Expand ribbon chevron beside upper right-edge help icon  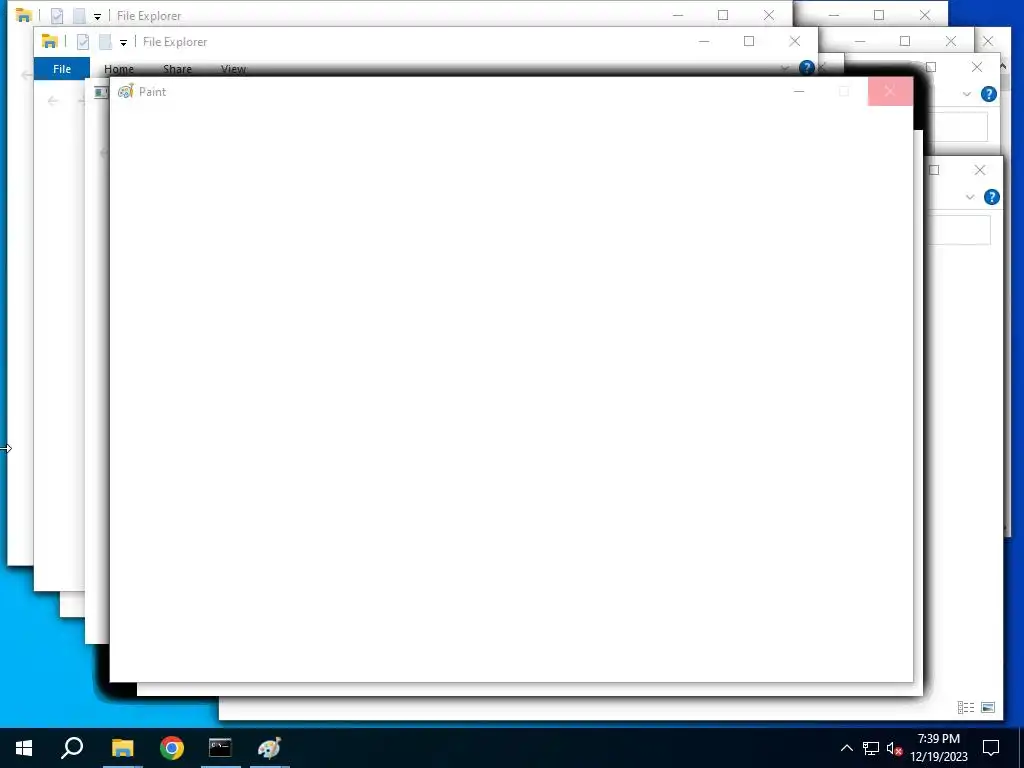pos(967,95)
